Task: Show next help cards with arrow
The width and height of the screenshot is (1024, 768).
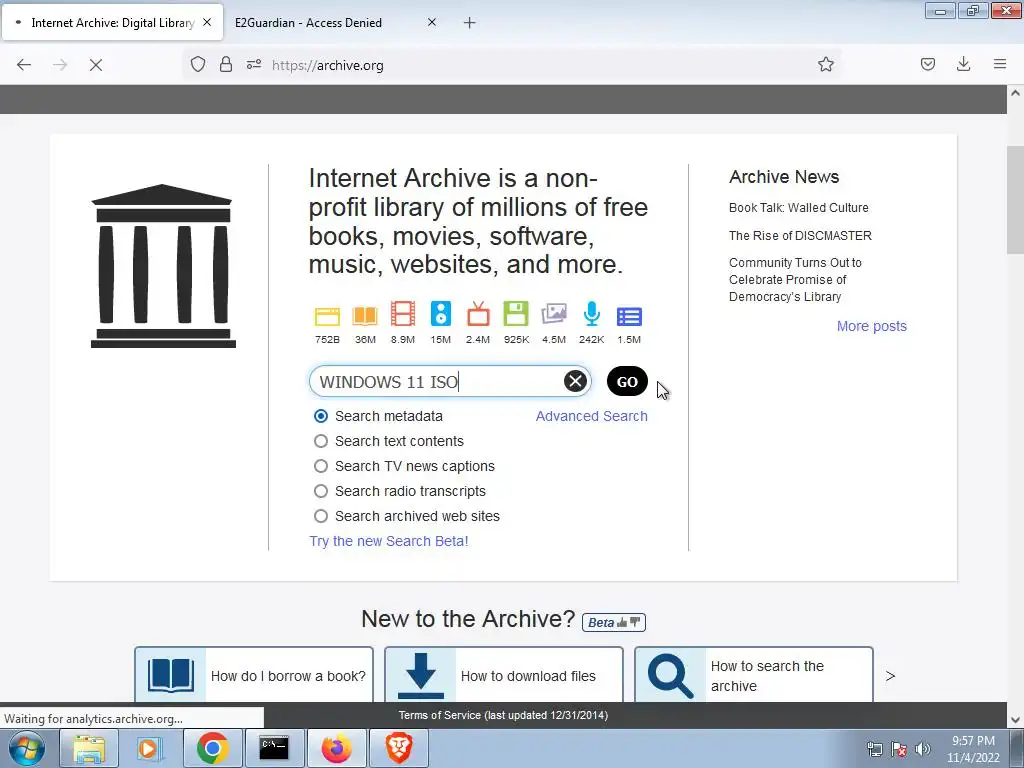Action: (890, 676)
